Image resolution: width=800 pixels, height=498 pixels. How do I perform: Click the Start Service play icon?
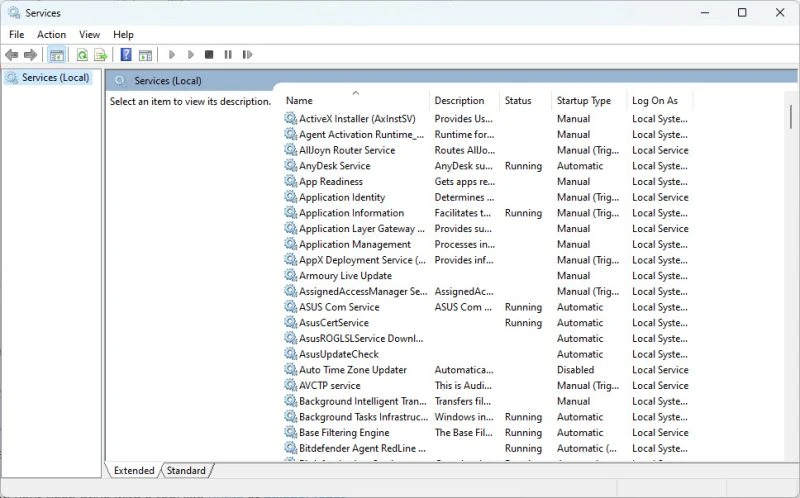pyautogui.click(x=172, y=55)
